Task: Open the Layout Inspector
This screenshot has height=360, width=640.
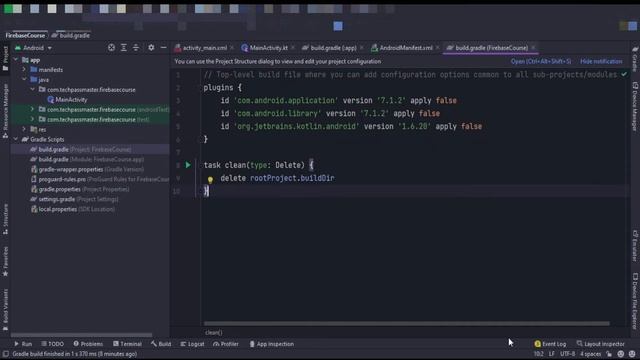Action: [x=600, y=344]
